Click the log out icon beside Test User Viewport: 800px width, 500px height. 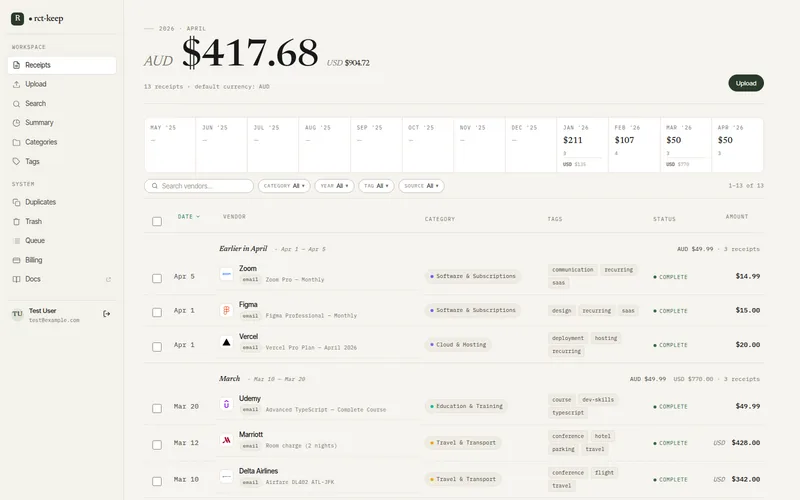point(107,314)
